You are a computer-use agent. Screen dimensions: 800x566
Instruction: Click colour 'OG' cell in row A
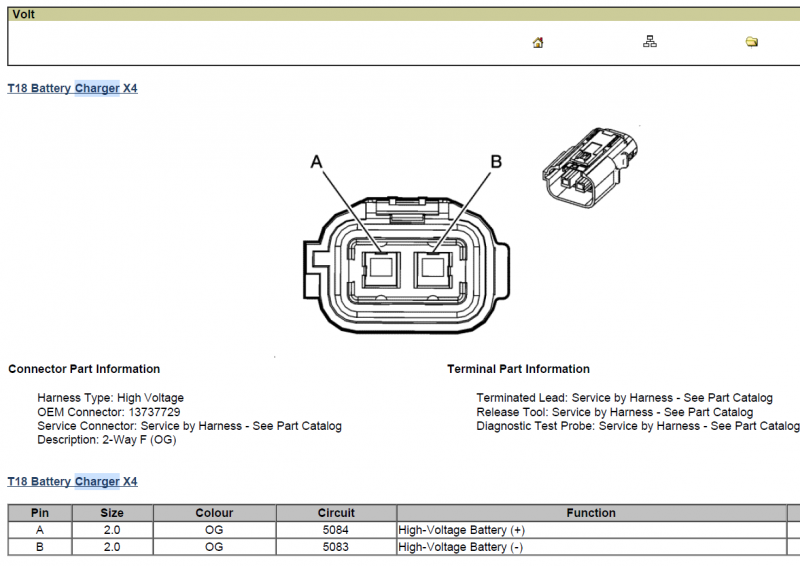[214, 530]
